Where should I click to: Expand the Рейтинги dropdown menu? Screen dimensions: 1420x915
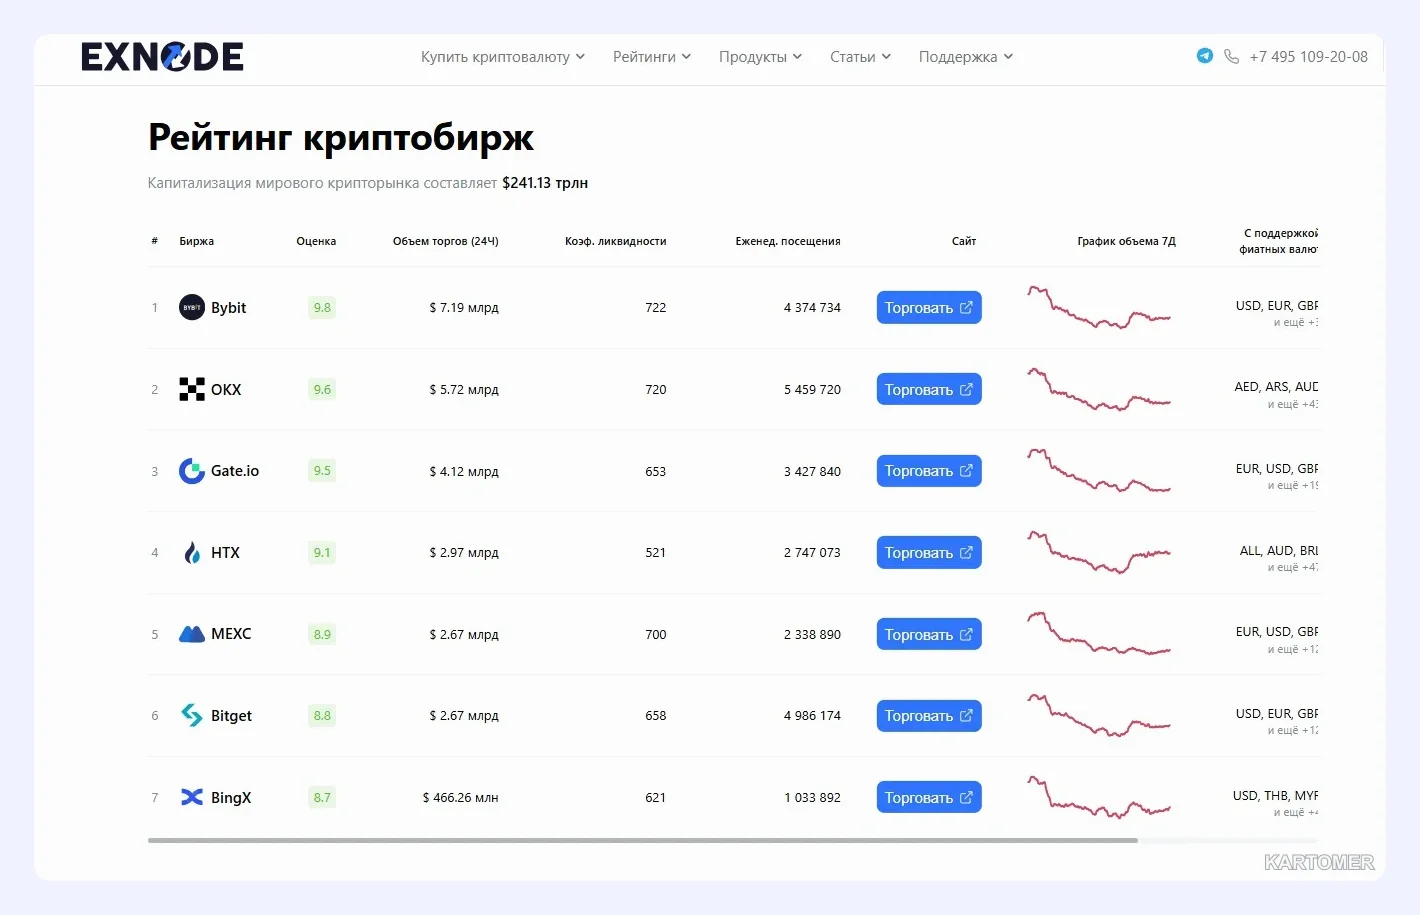652,57
